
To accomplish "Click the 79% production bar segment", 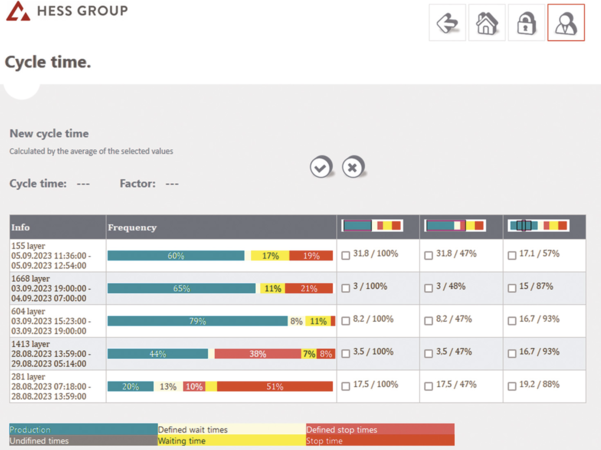I will [197, 321].
